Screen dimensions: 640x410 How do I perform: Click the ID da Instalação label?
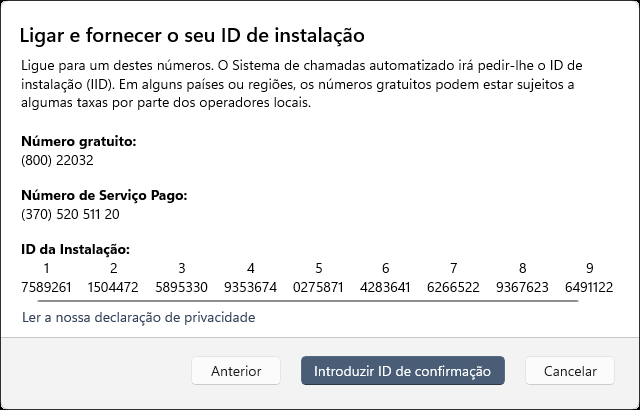75,249
